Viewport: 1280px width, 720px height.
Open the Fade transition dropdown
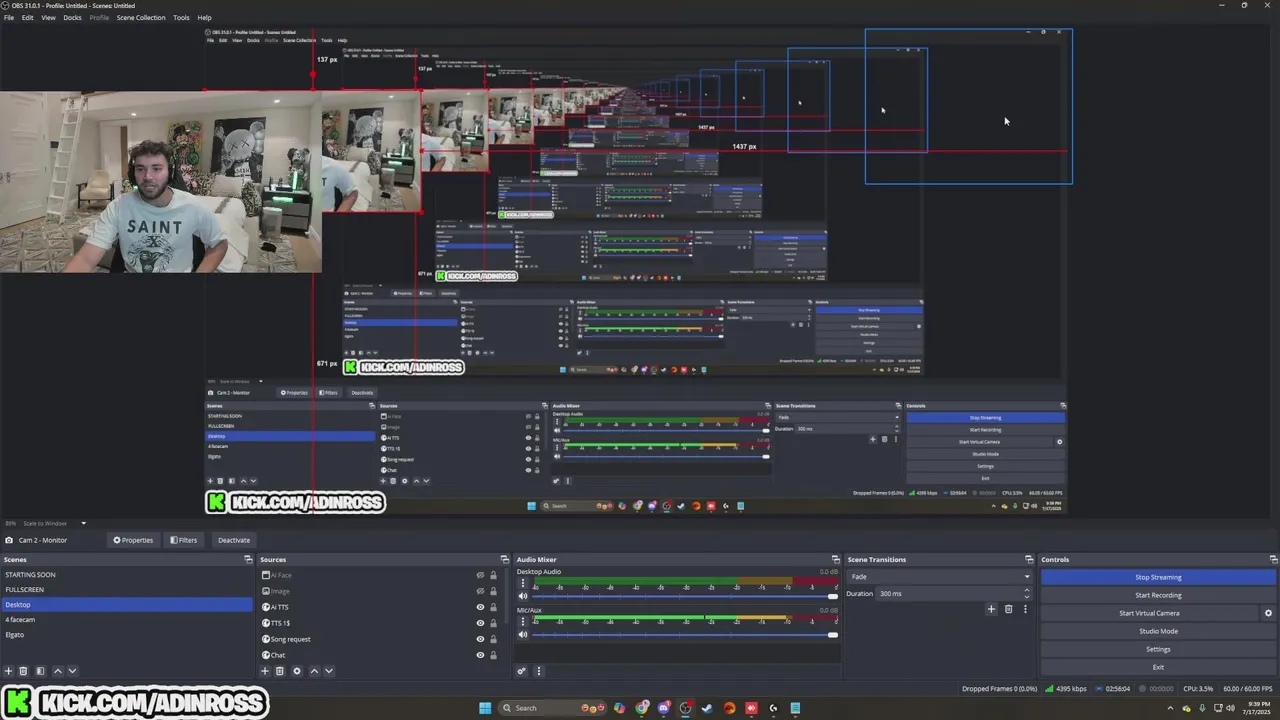pyautogui.click(x=939, y=577)
